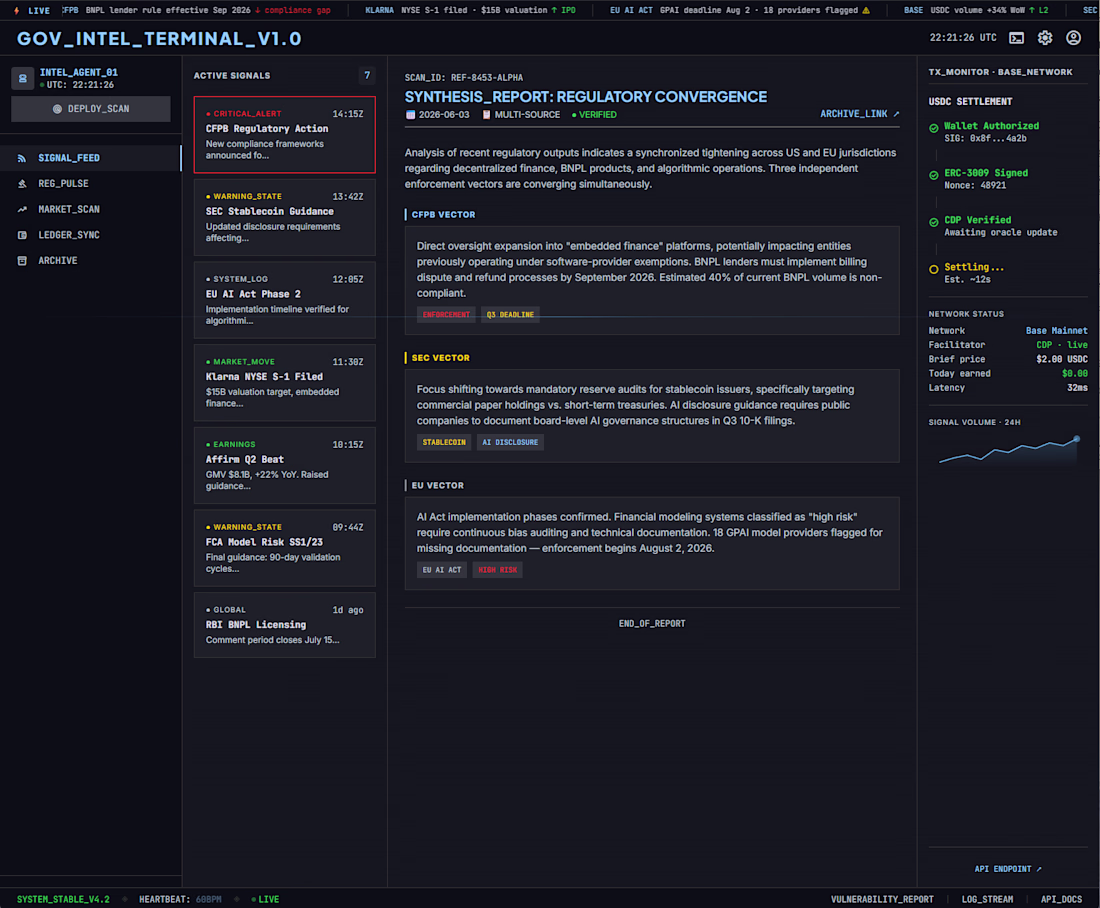1100x908 pixels.
Task: Open FCA Model Risk SS1/23 card
Action: 284,549
